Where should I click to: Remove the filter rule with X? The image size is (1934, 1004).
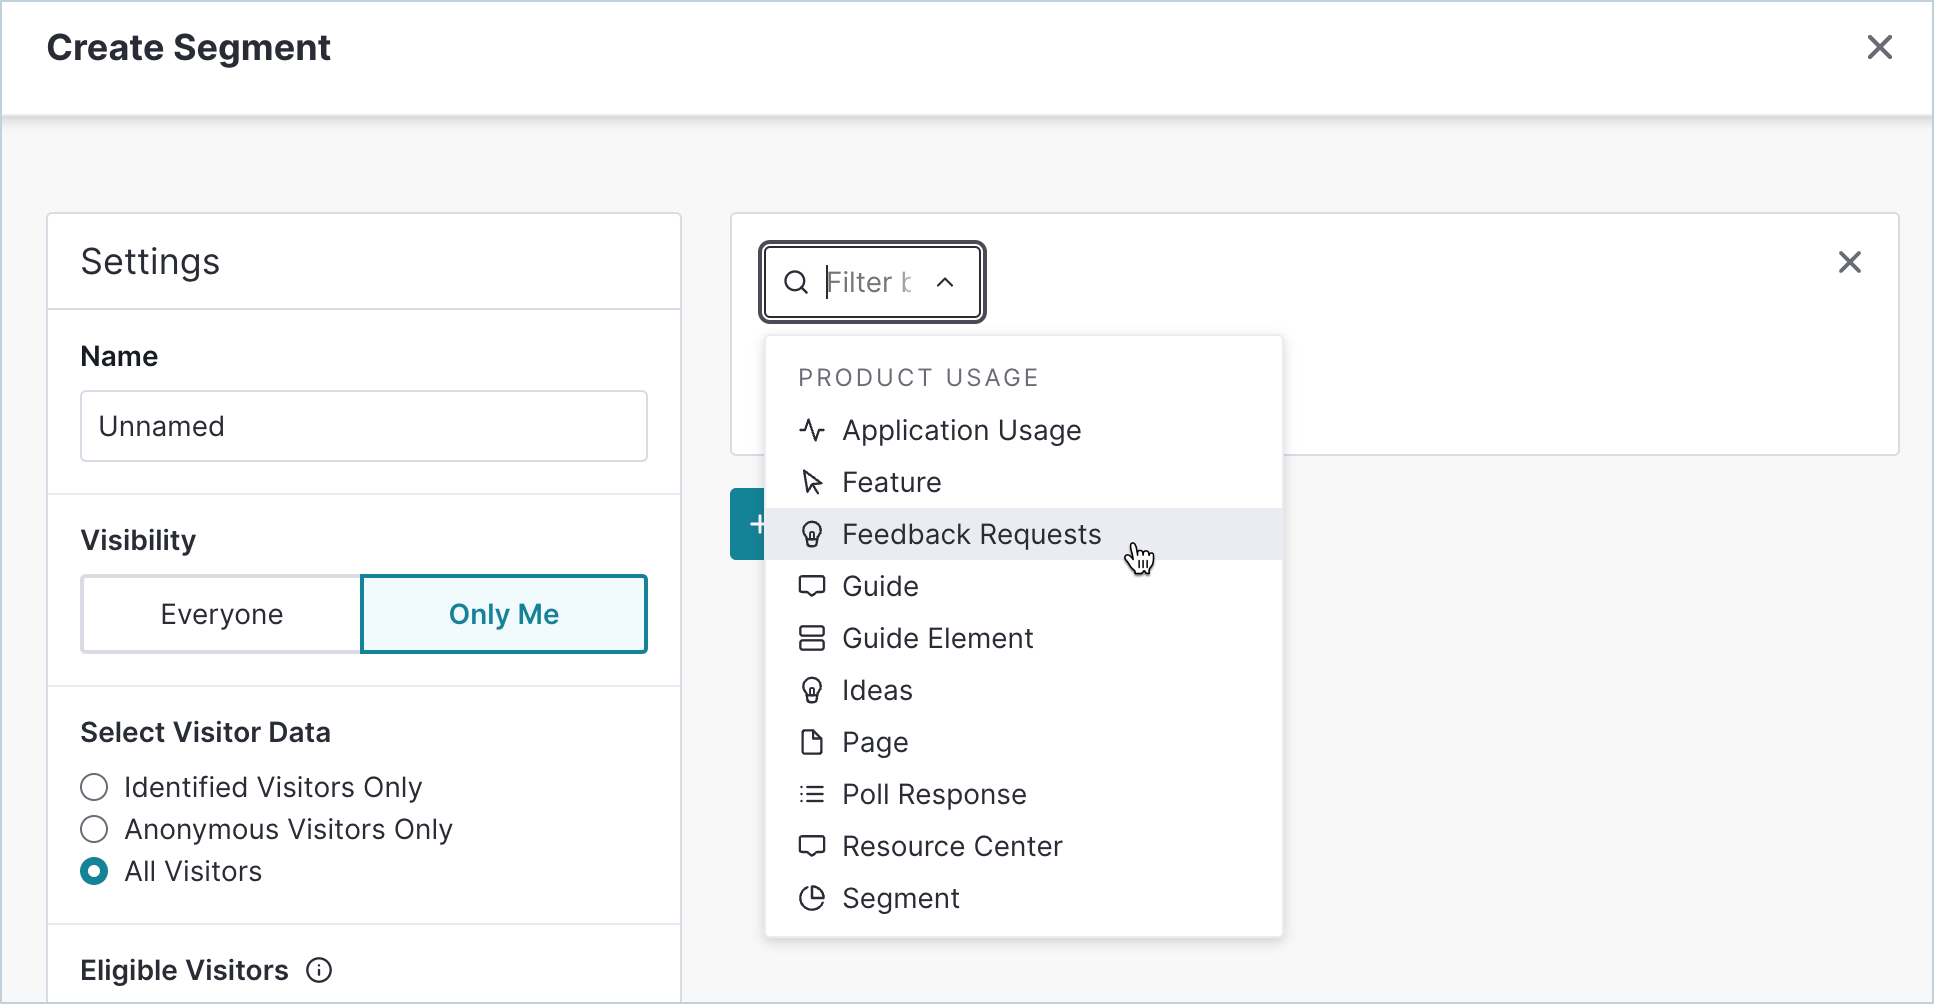pyautogui.click(x=1849, y=262)
